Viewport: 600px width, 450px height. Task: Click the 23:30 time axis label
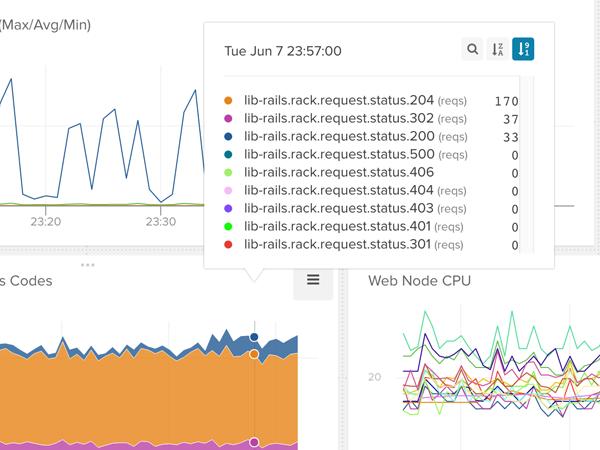pyautogui.click(x=160, y=222)
